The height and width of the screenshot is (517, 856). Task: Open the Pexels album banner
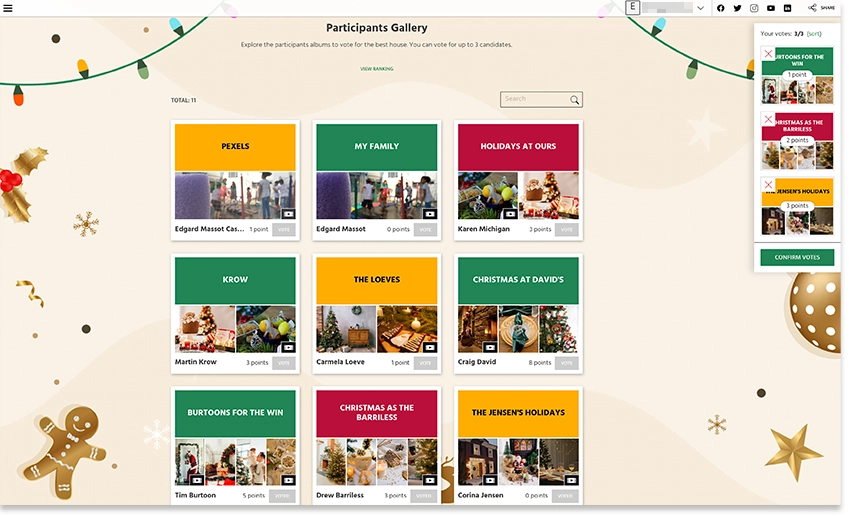pyautogui.click(x=235, y=147)
